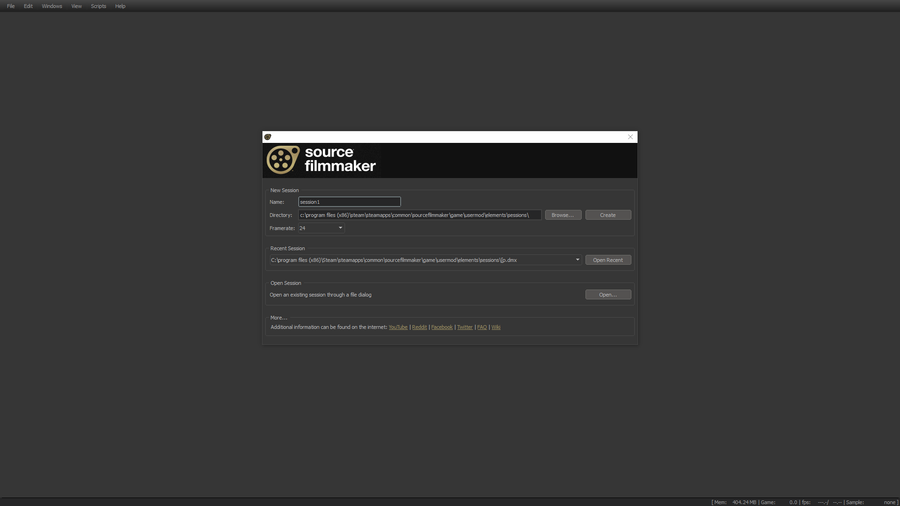Click the session Name input field
Screen dimensions: 900x506
click(349, 202)
